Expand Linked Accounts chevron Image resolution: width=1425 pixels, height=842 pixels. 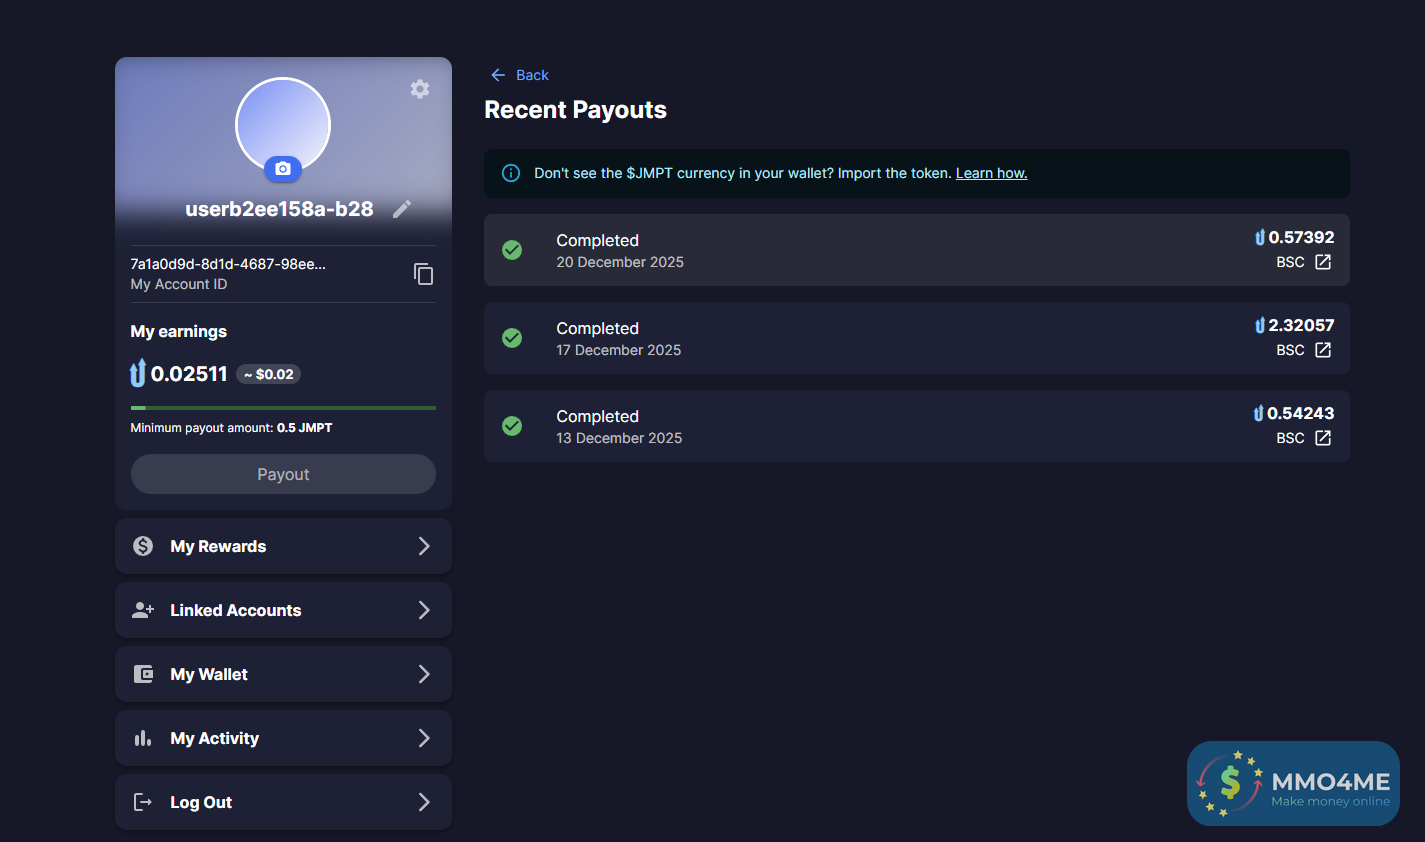(424, 610)
